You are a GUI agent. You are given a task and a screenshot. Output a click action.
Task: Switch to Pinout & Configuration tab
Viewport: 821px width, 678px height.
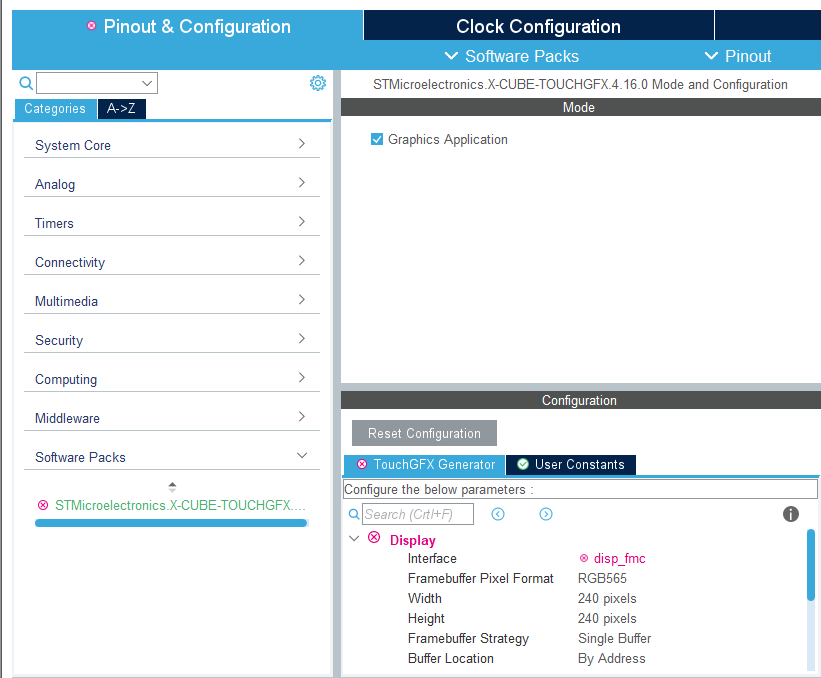click(x=187, y=26)
